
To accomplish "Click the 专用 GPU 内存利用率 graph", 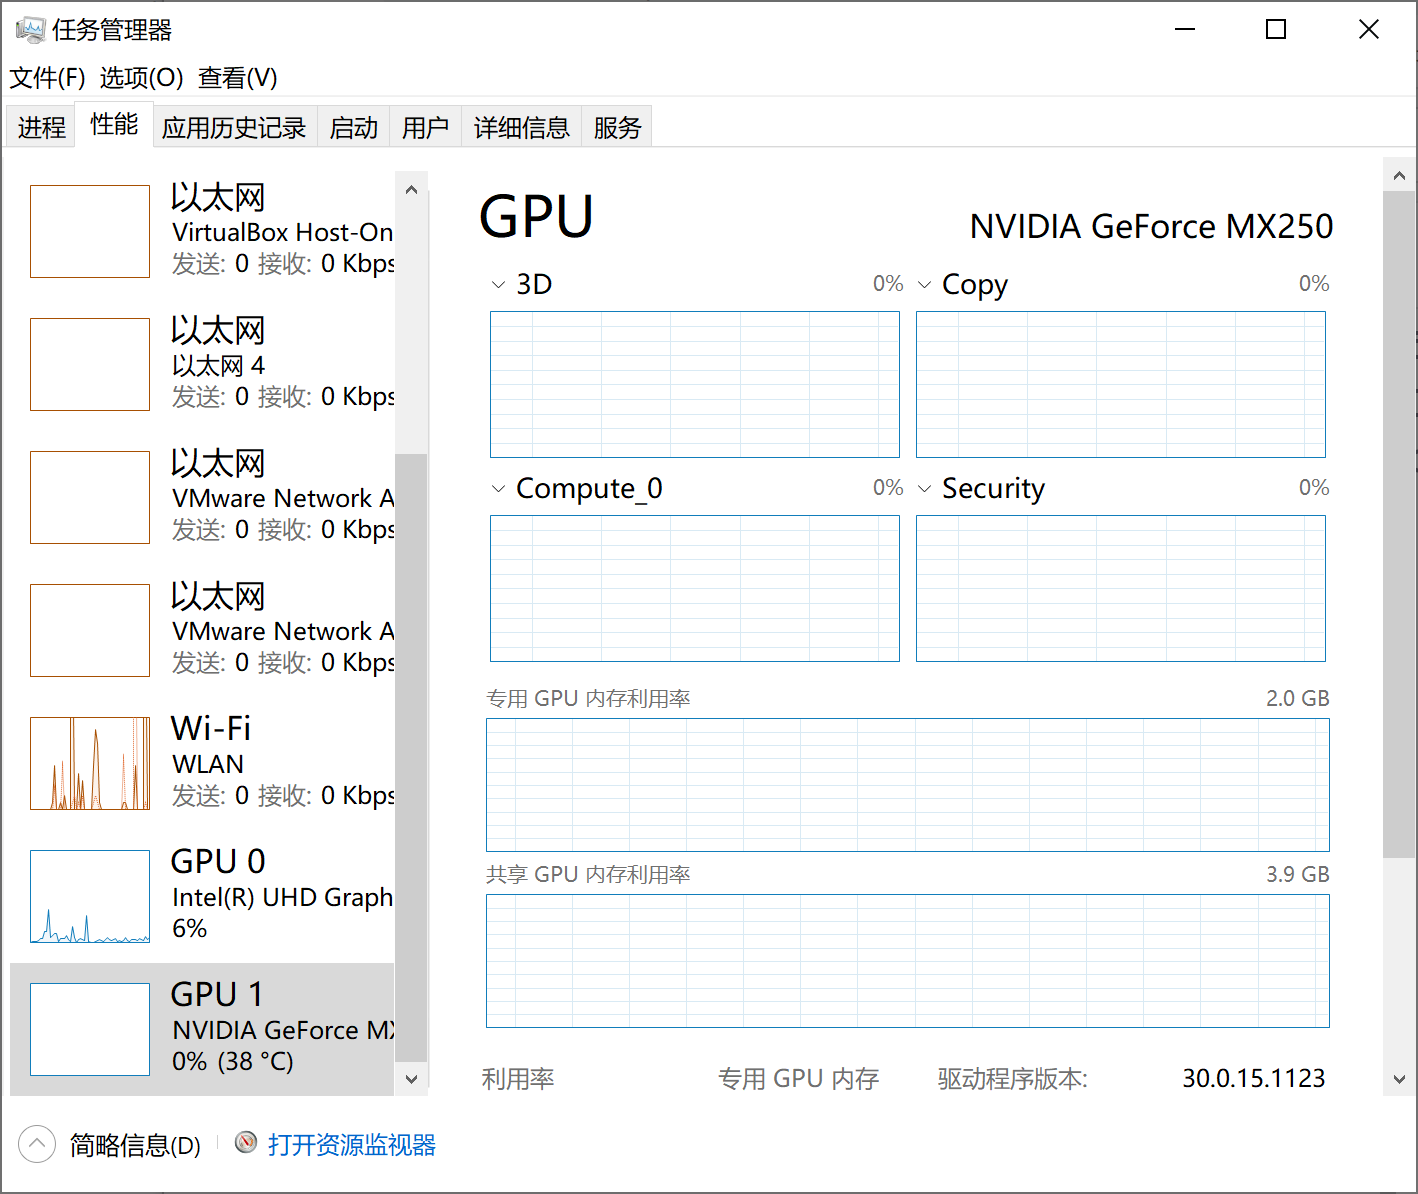I will (908, 785).
